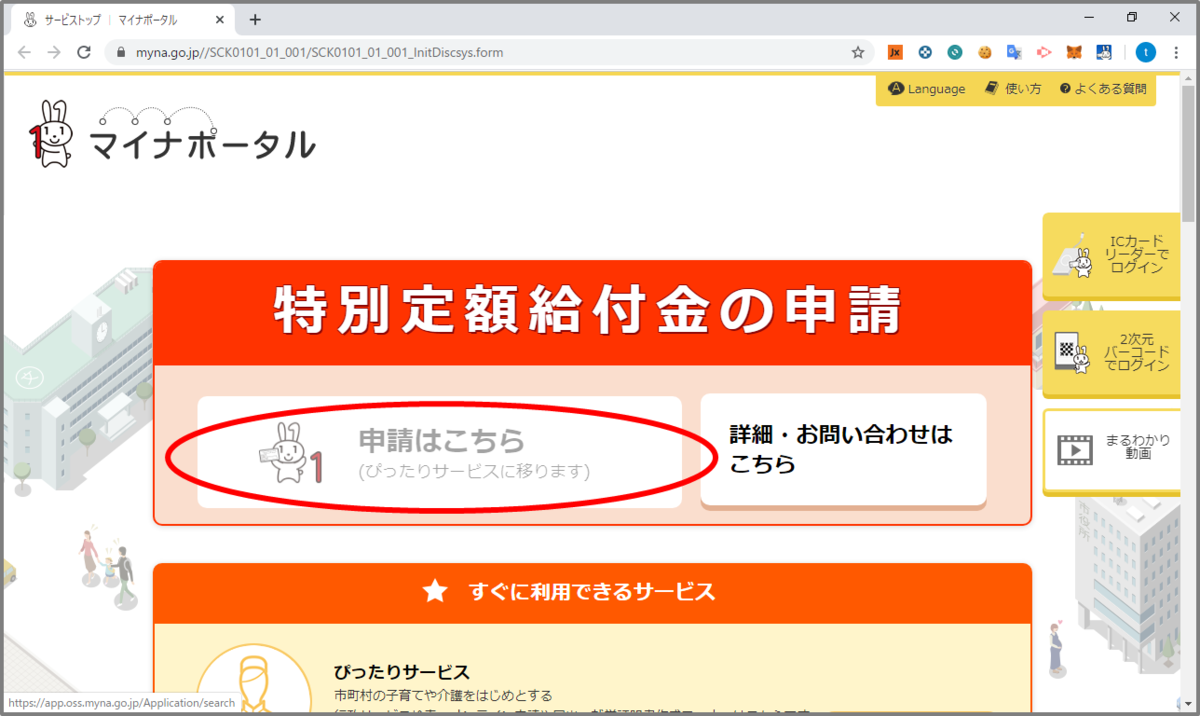Click the マイナポータル rabbit logo
Image resolution: width=1200 pixels, height=716 pixels.
(171, 133)
